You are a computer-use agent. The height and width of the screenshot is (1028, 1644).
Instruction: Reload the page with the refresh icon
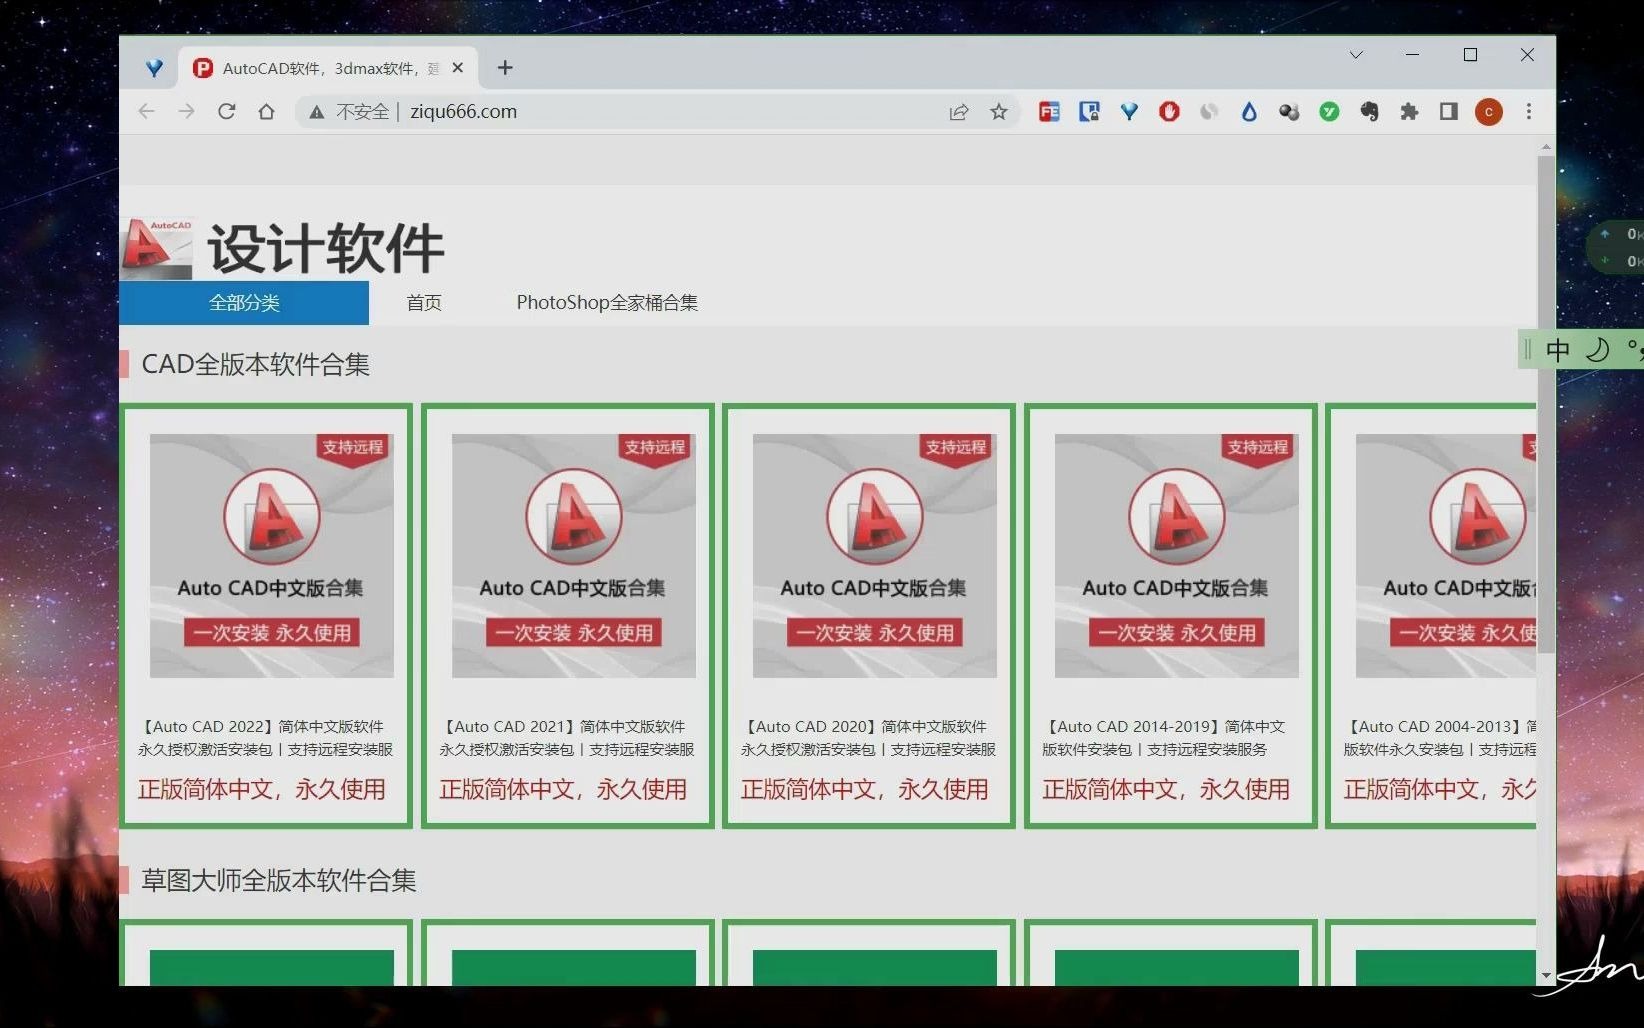(x=226, y=111)
